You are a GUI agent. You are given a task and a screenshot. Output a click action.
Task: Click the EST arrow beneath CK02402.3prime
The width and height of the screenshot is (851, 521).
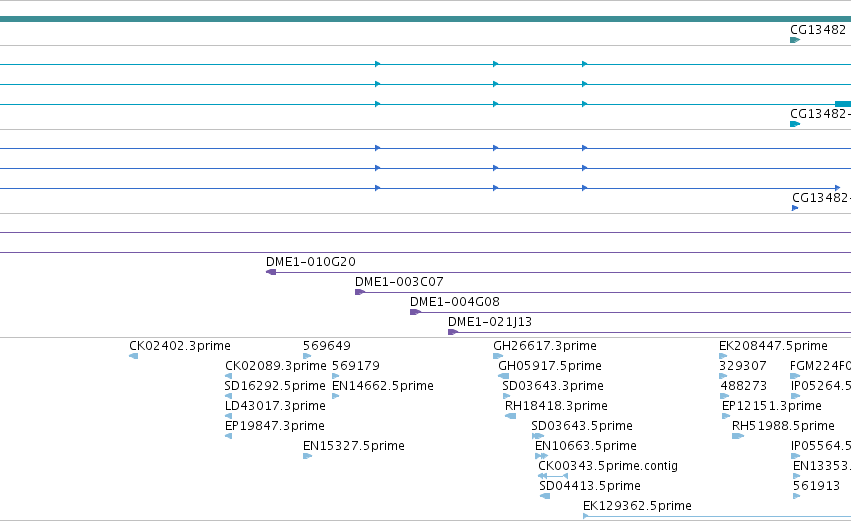(134, 357)
